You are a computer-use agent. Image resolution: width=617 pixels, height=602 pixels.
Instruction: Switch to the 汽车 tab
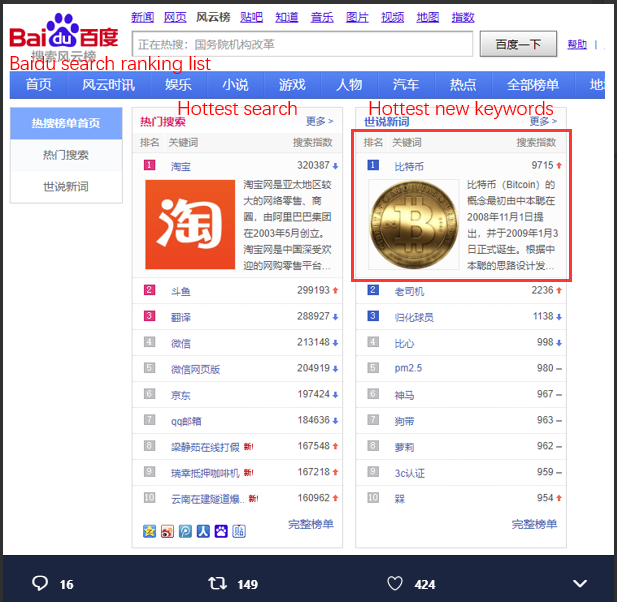(406, 85)
